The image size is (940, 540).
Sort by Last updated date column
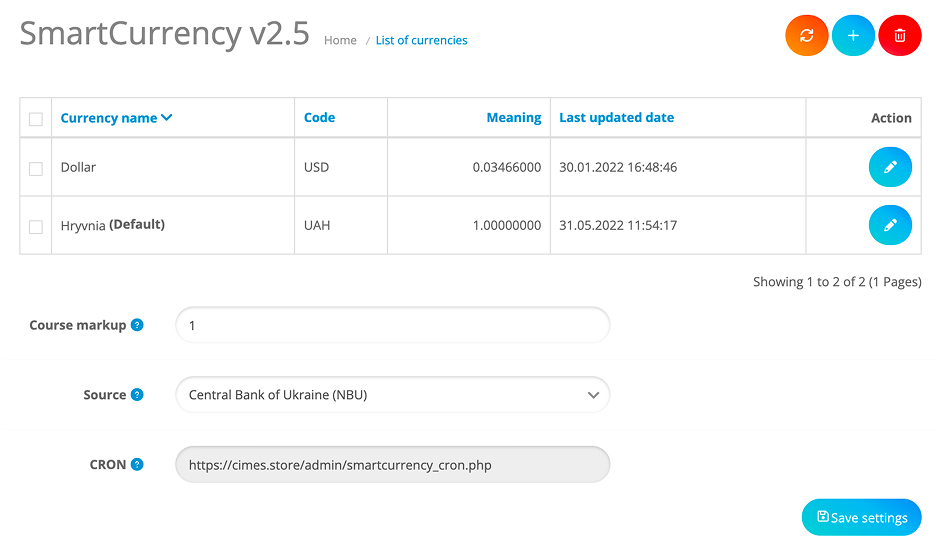pos(616,117)
